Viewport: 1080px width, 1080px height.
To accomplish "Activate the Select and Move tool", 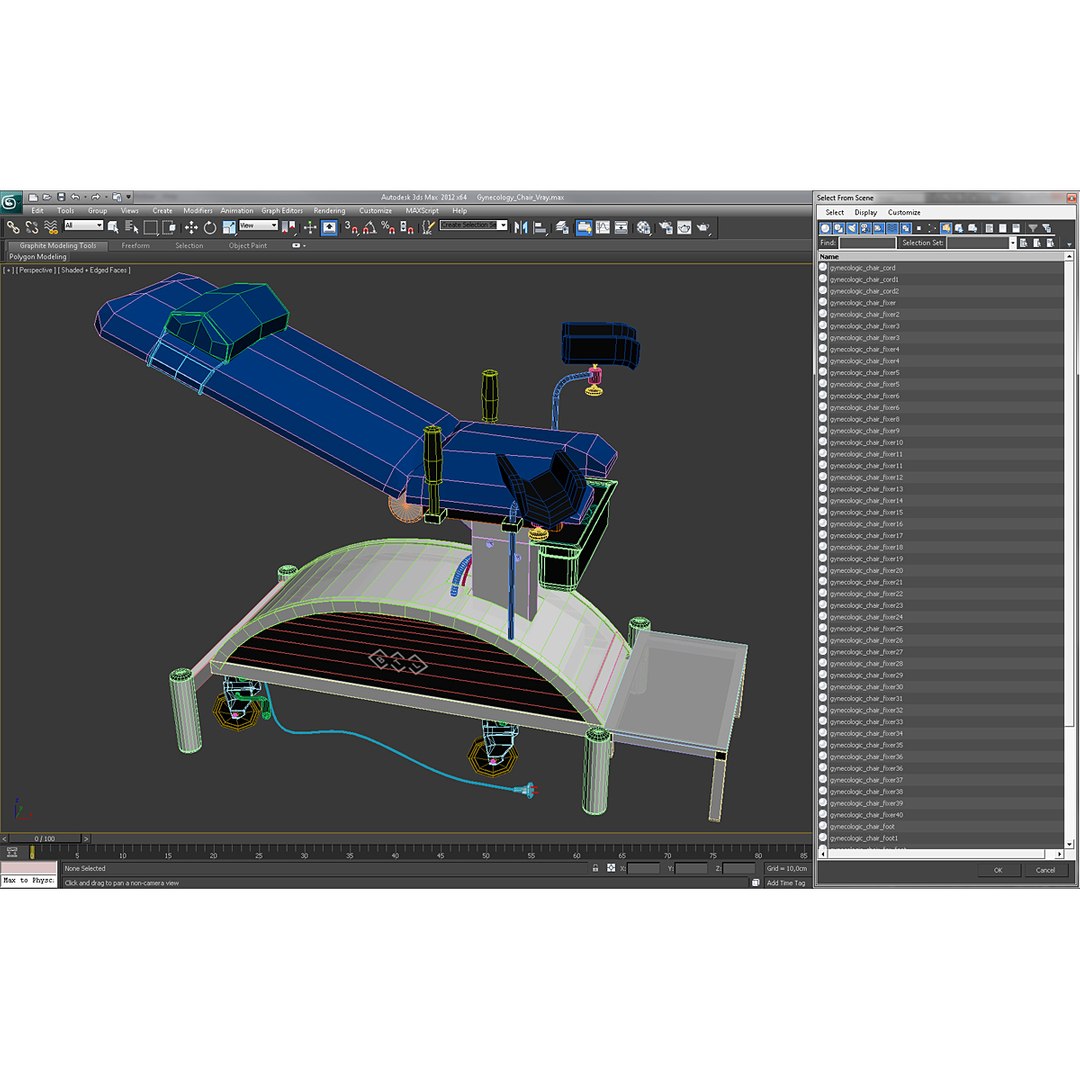I will tap(191, 227).
